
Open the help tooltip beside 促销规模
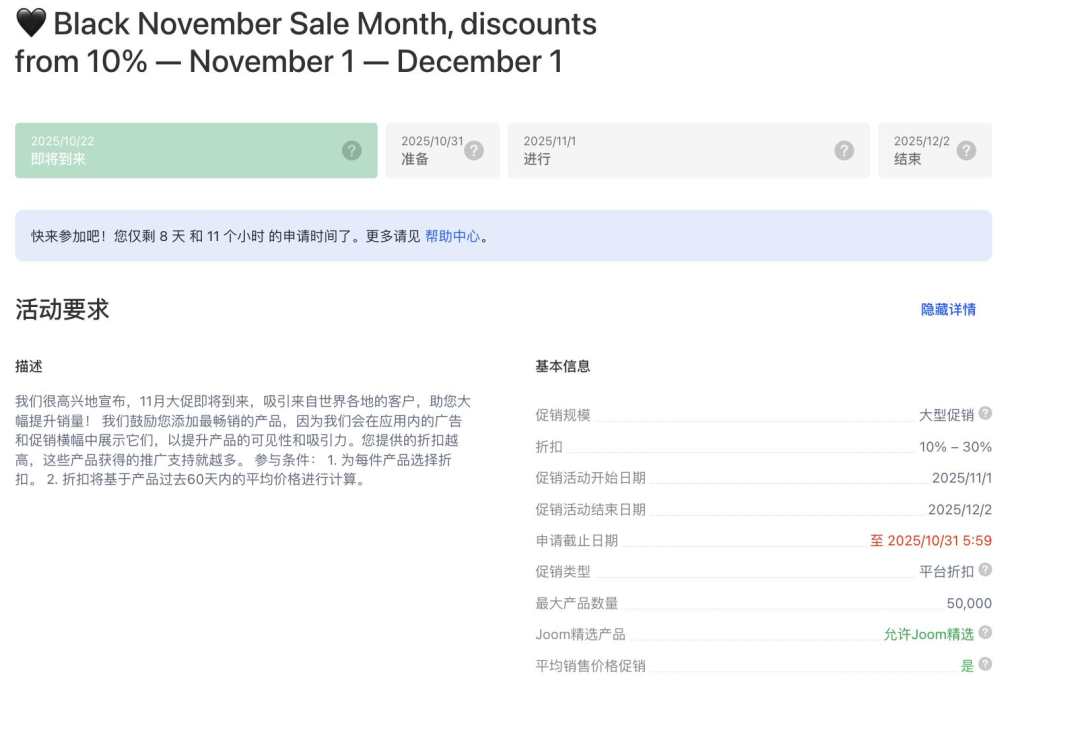[984, 415]
